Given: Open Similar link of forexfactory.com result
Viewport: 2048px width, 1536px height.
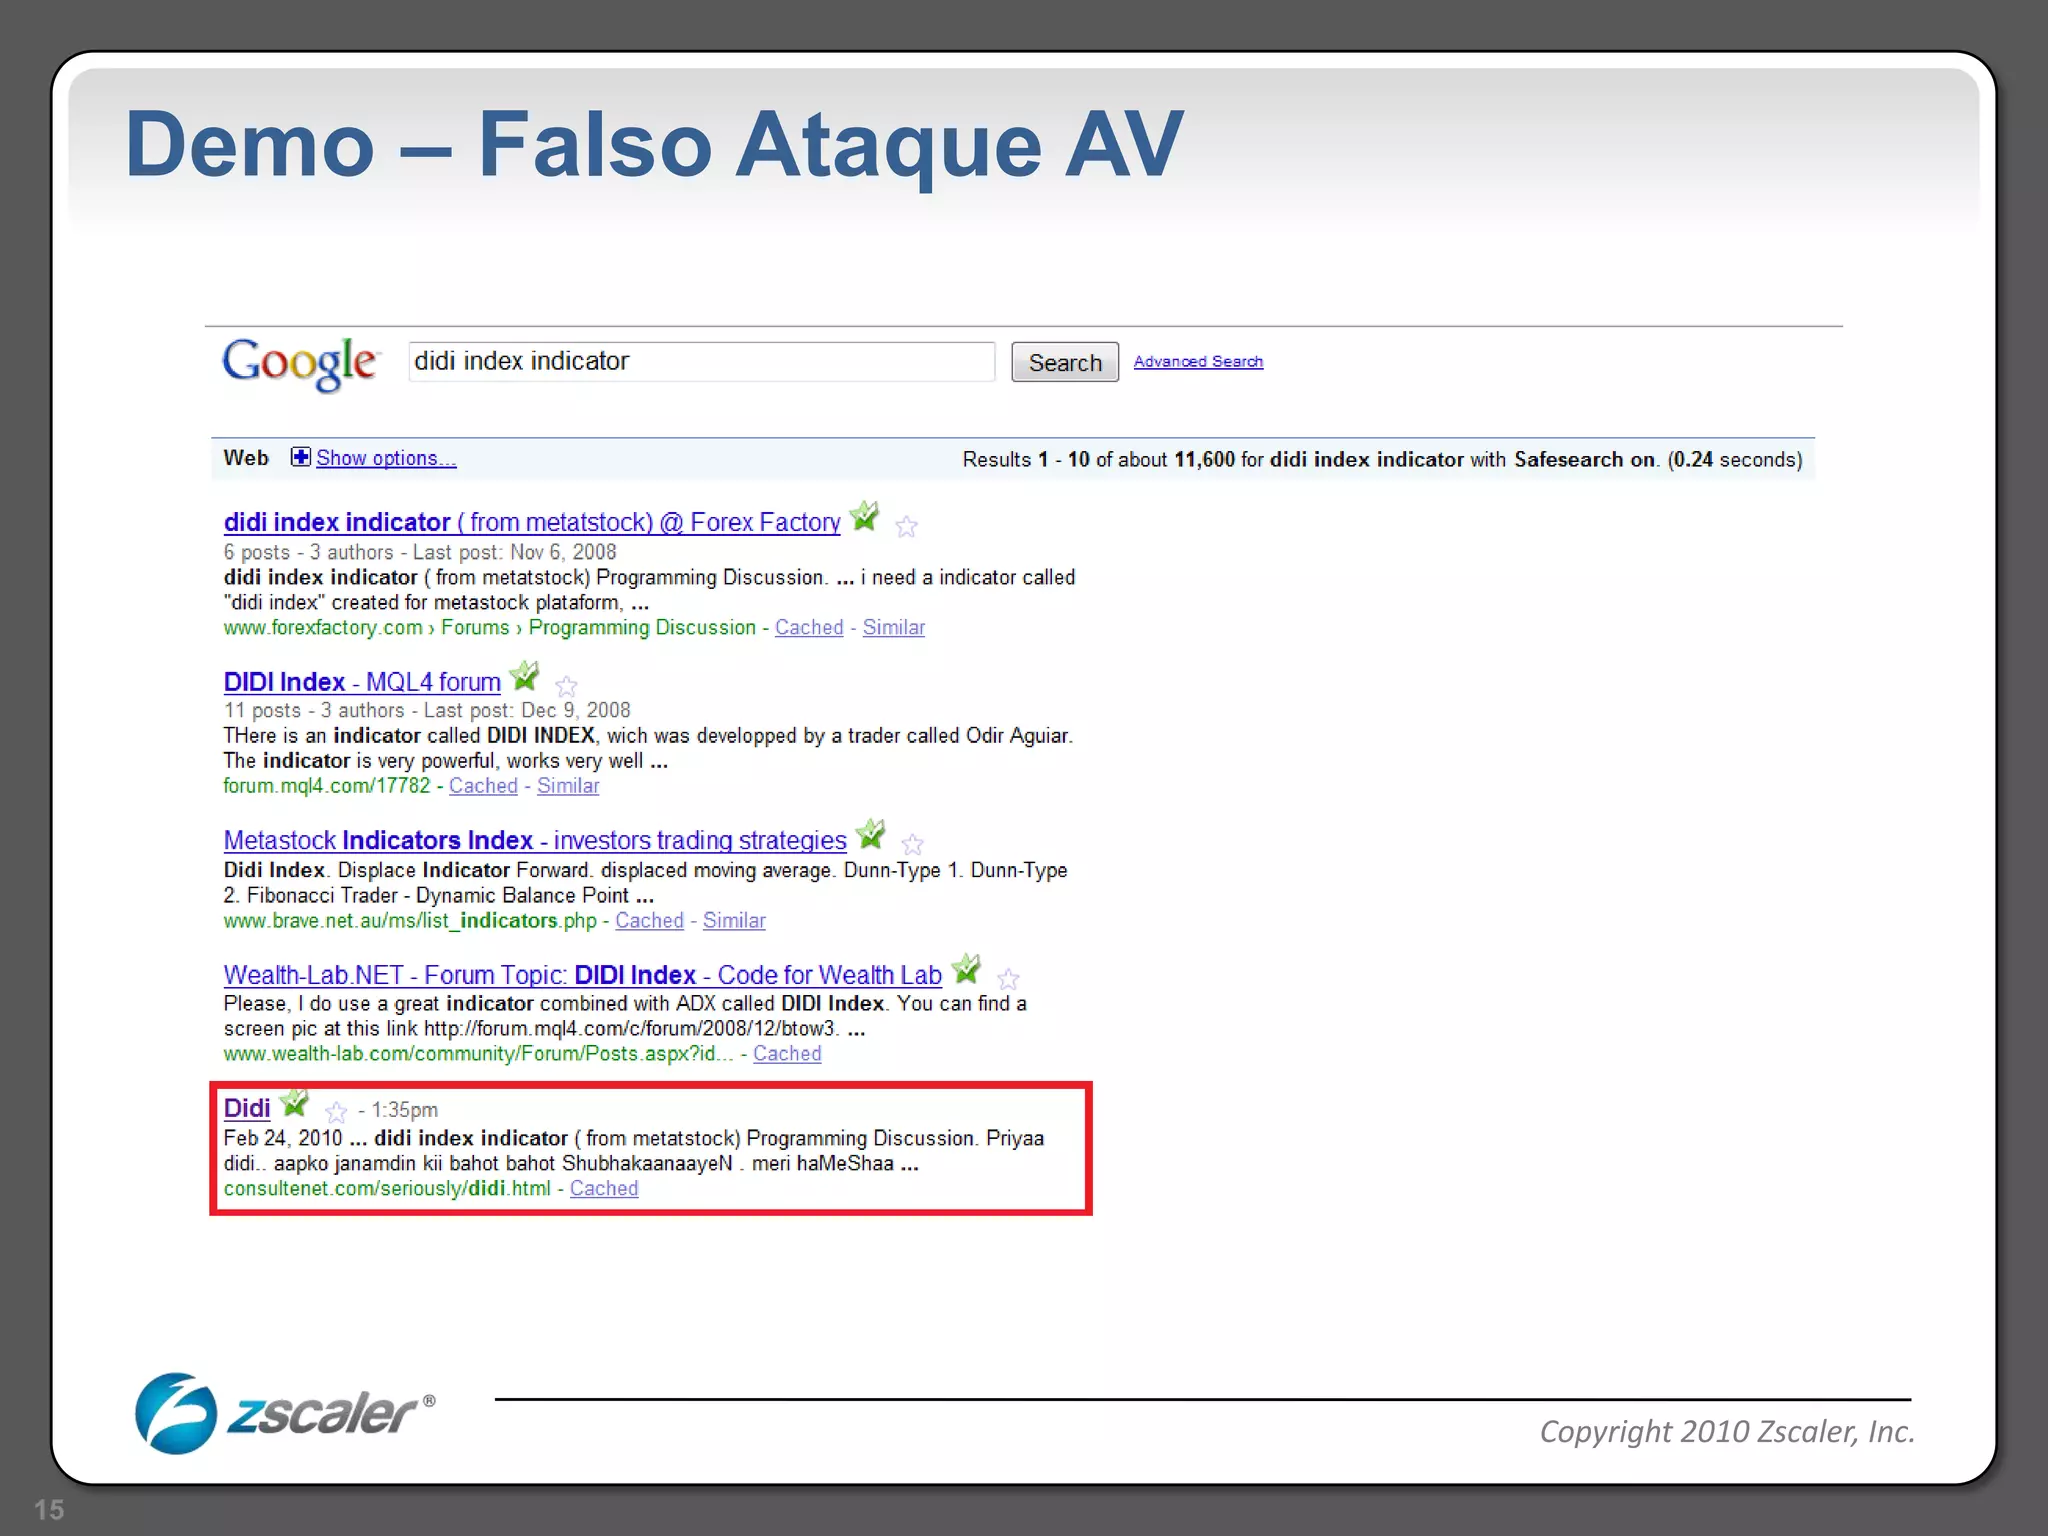Looking at the screenshot, I should pyautogui.click(x=894, y=627).
